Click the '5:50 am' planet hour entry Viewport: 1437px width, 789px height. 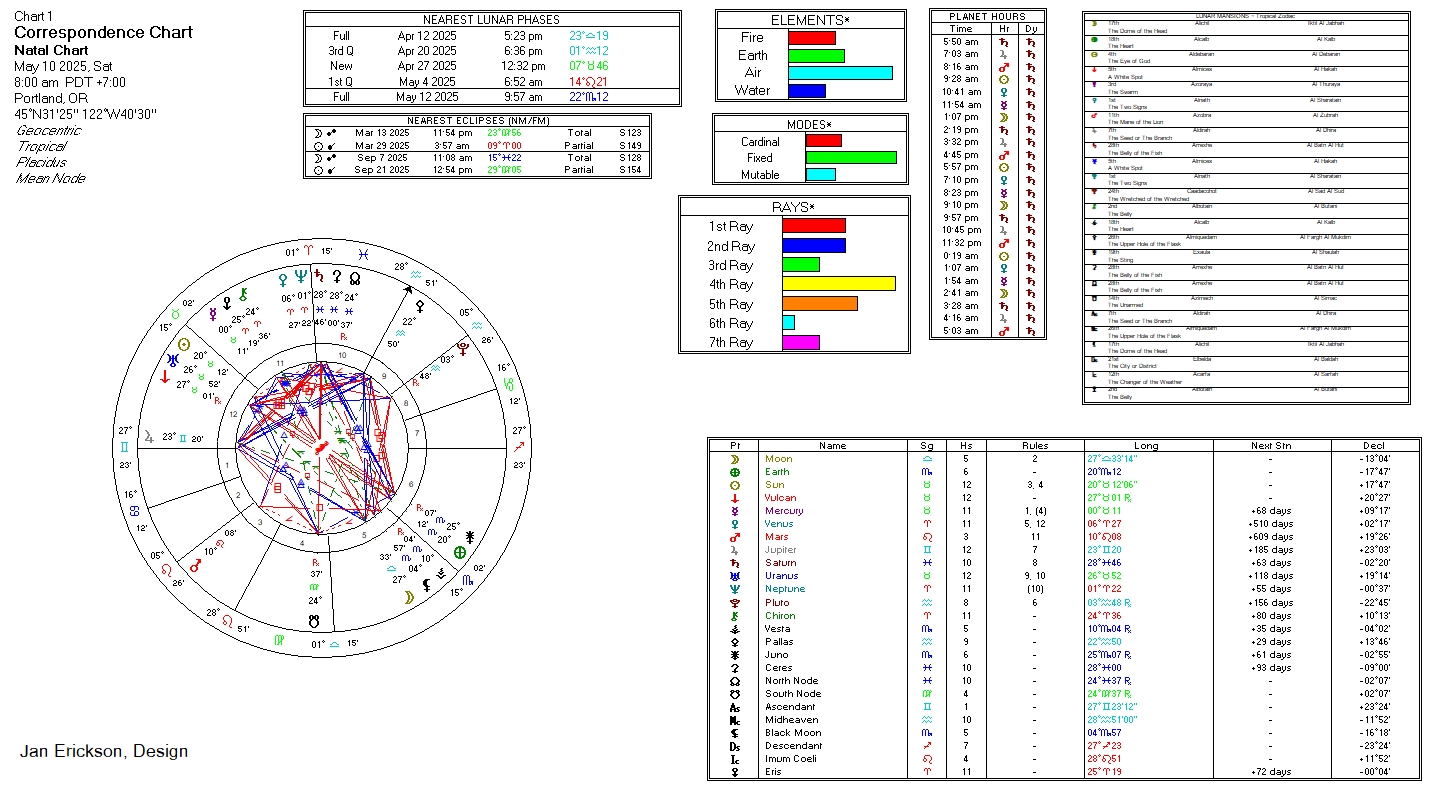(x=961, y=41)
